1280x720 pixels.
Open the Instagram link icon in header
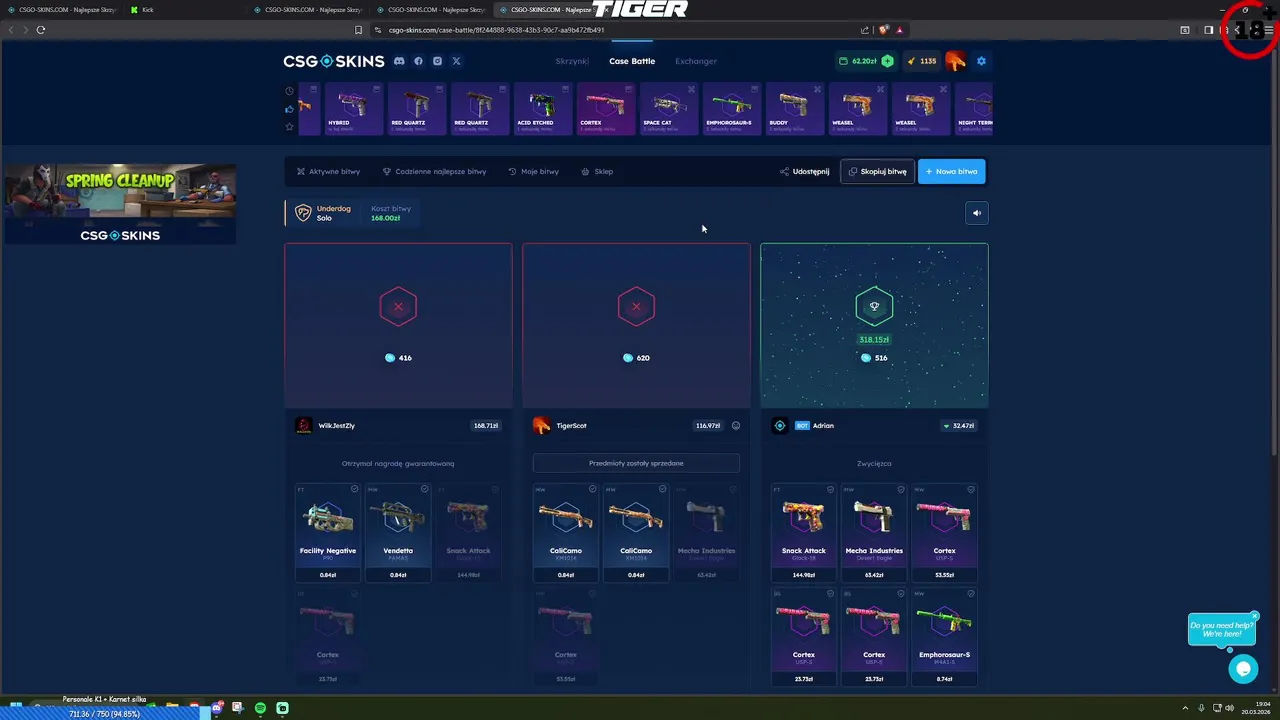point(437,61)
